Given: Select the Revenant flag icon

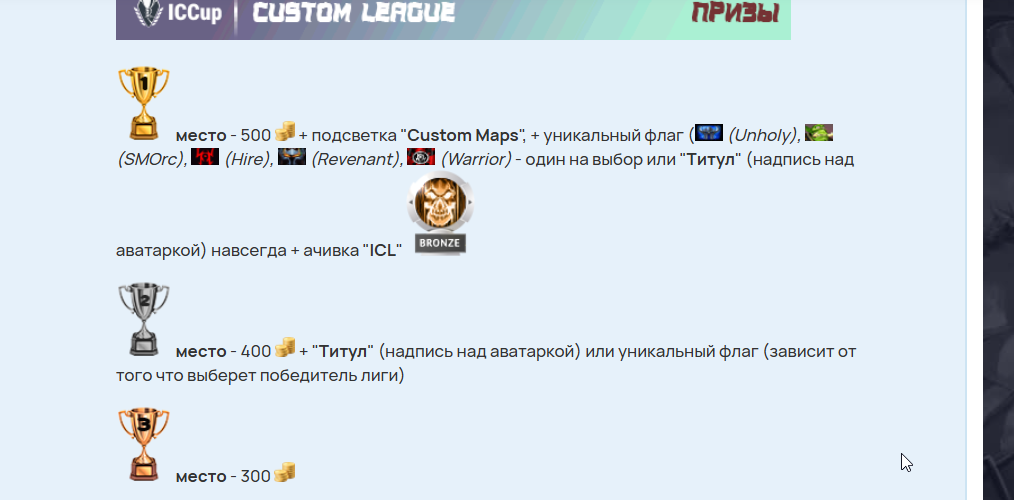Looking at the screenshot, I should (292, 157).
